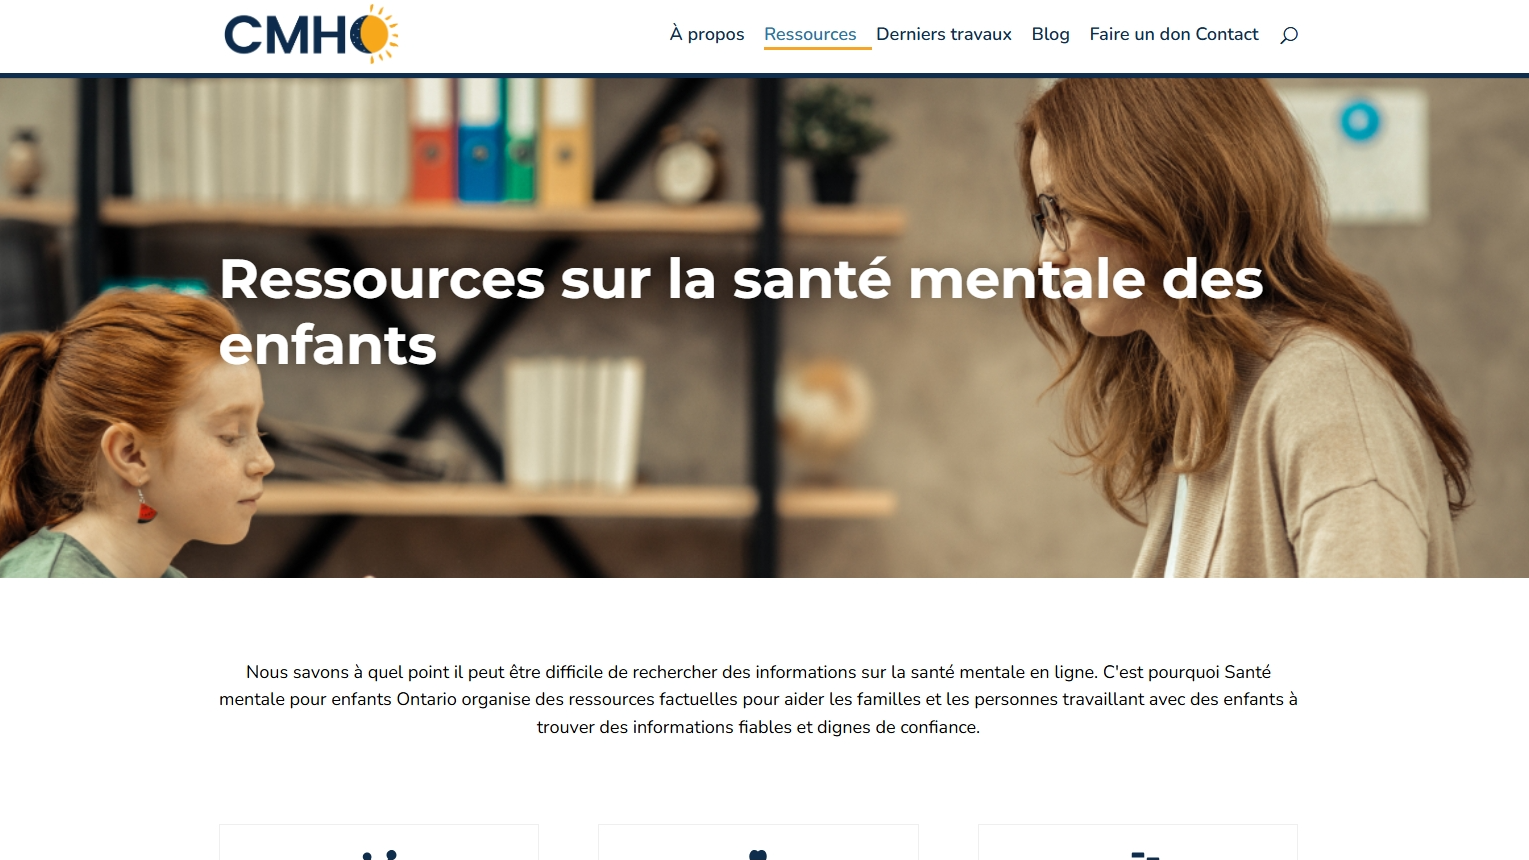The height and width of the screenshot is (860, 1529).
Task: Open the À propos menu
Action: coord(707,34)
